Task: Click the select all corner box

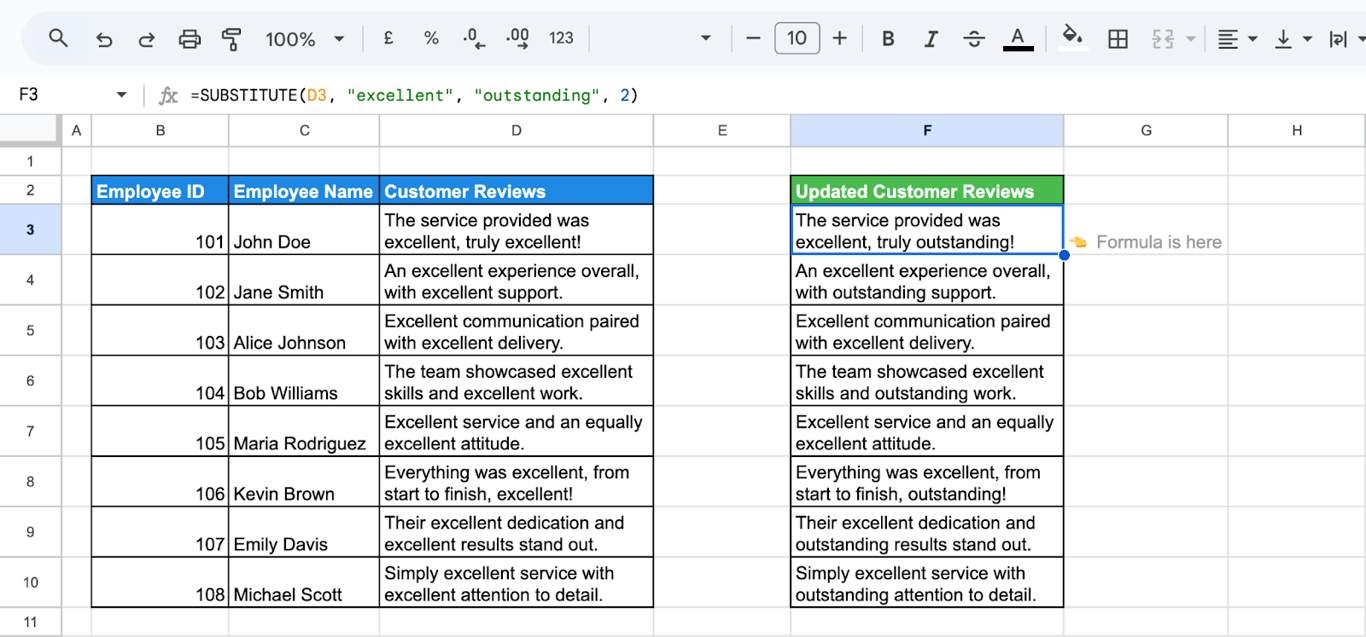Action: tap(30, 130)
